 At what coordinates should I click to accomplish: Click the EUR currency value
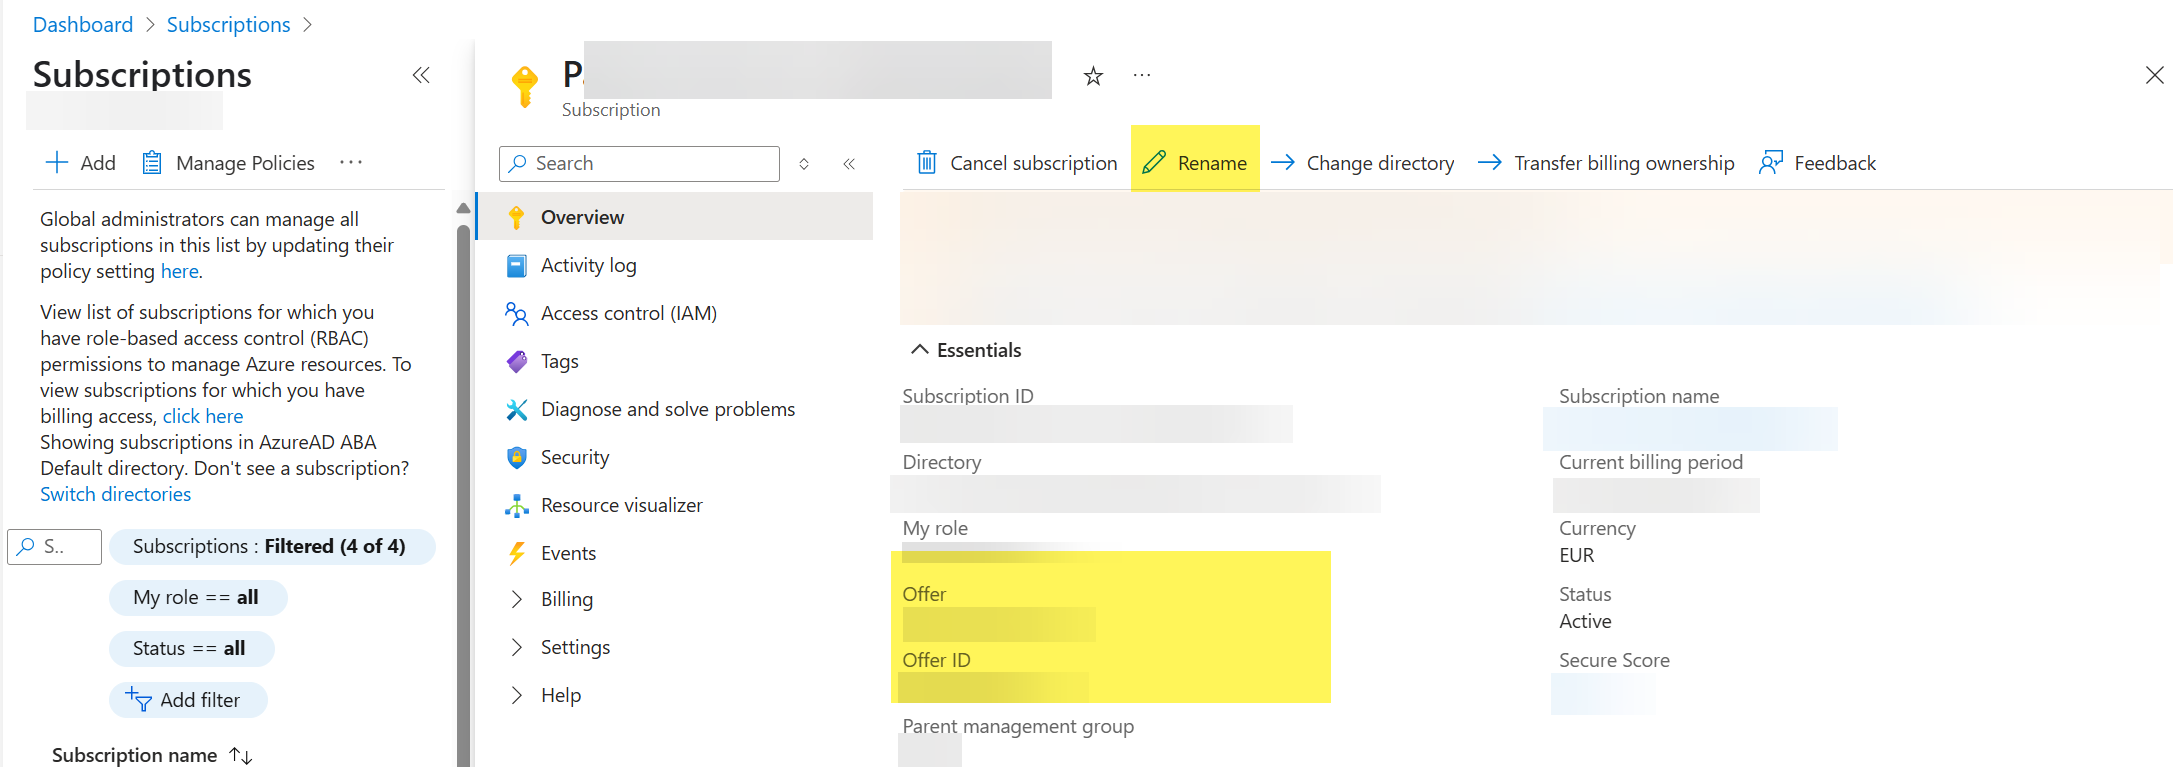coord(1577,555)
